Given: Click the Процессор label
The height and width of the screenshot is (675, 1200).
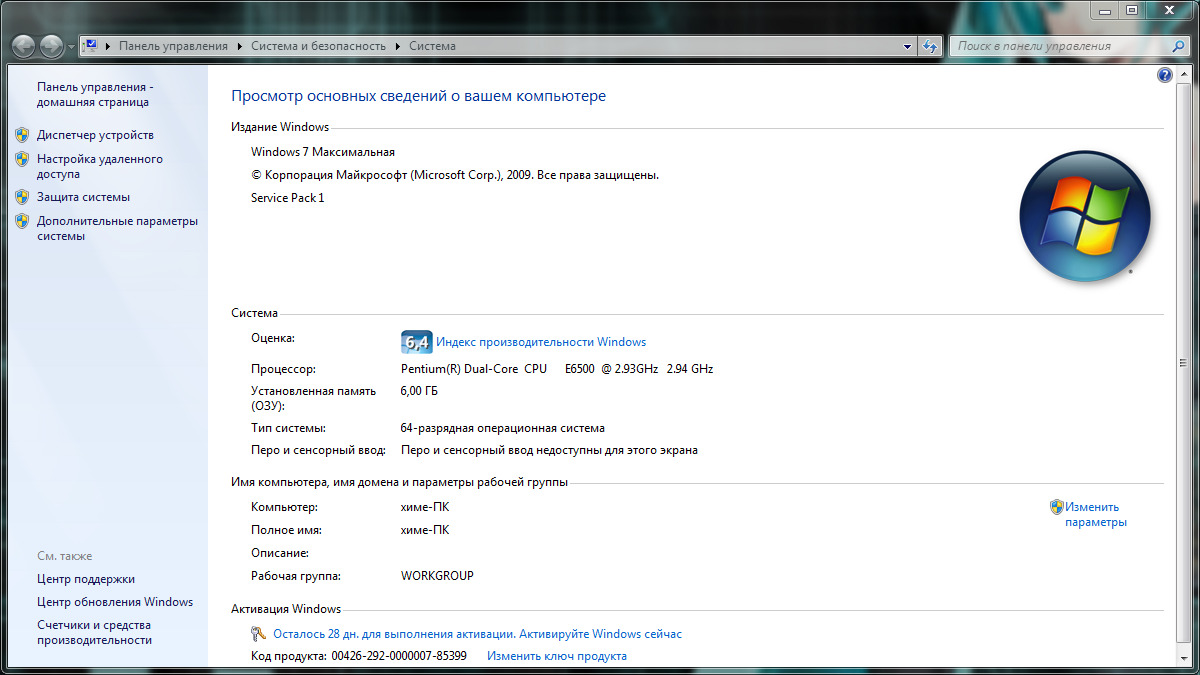Looking at the screenshot, I should (283, 369).
